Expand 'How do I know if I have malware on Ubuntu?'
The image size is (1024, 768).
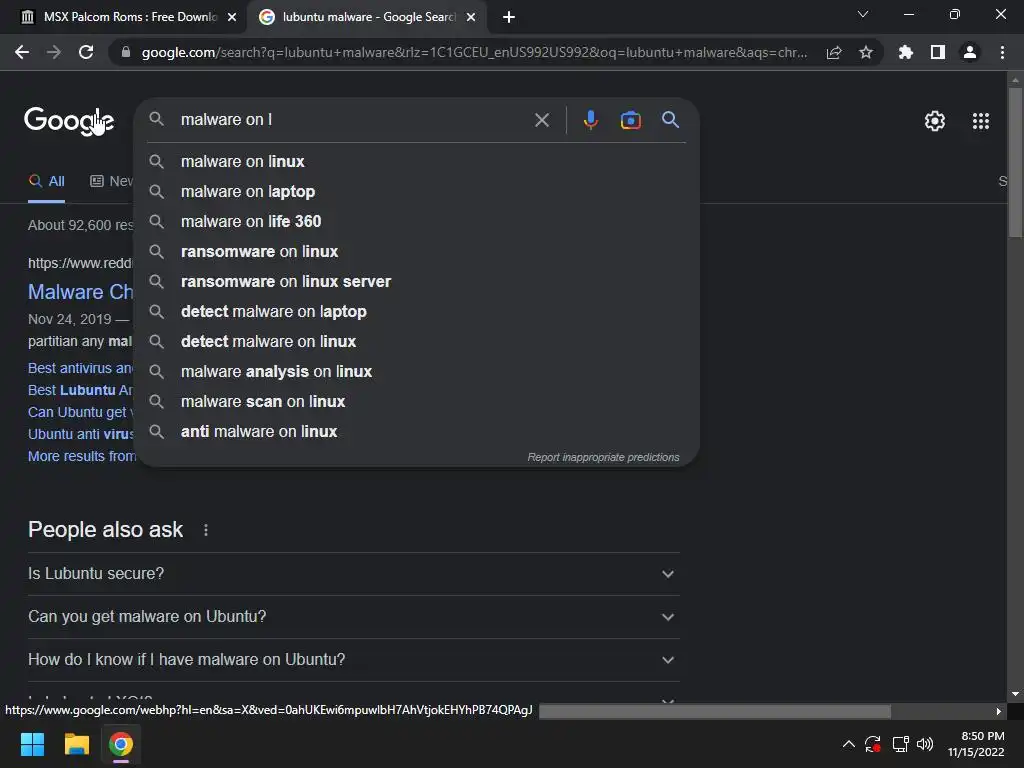353,660
